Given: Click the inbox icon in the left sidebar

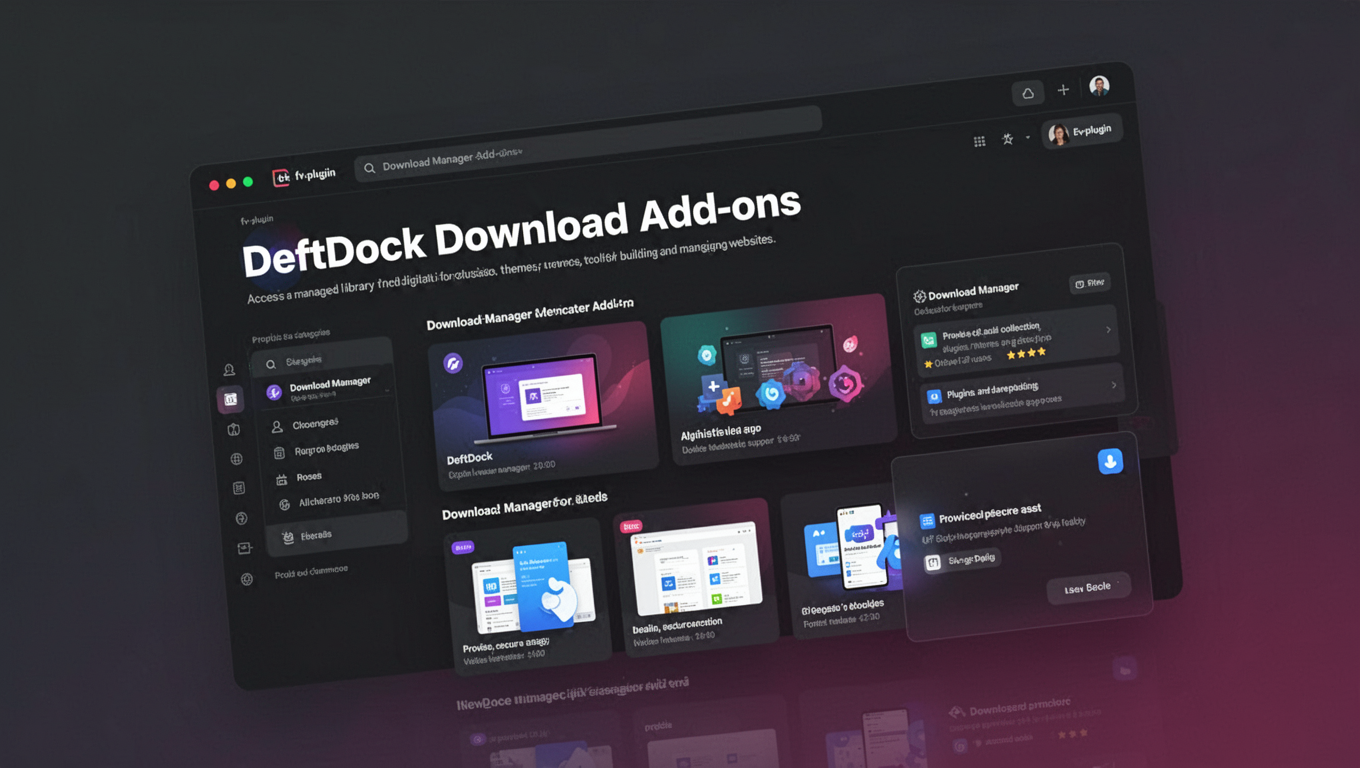Looking at the screenshot, I should click(244, 548).
